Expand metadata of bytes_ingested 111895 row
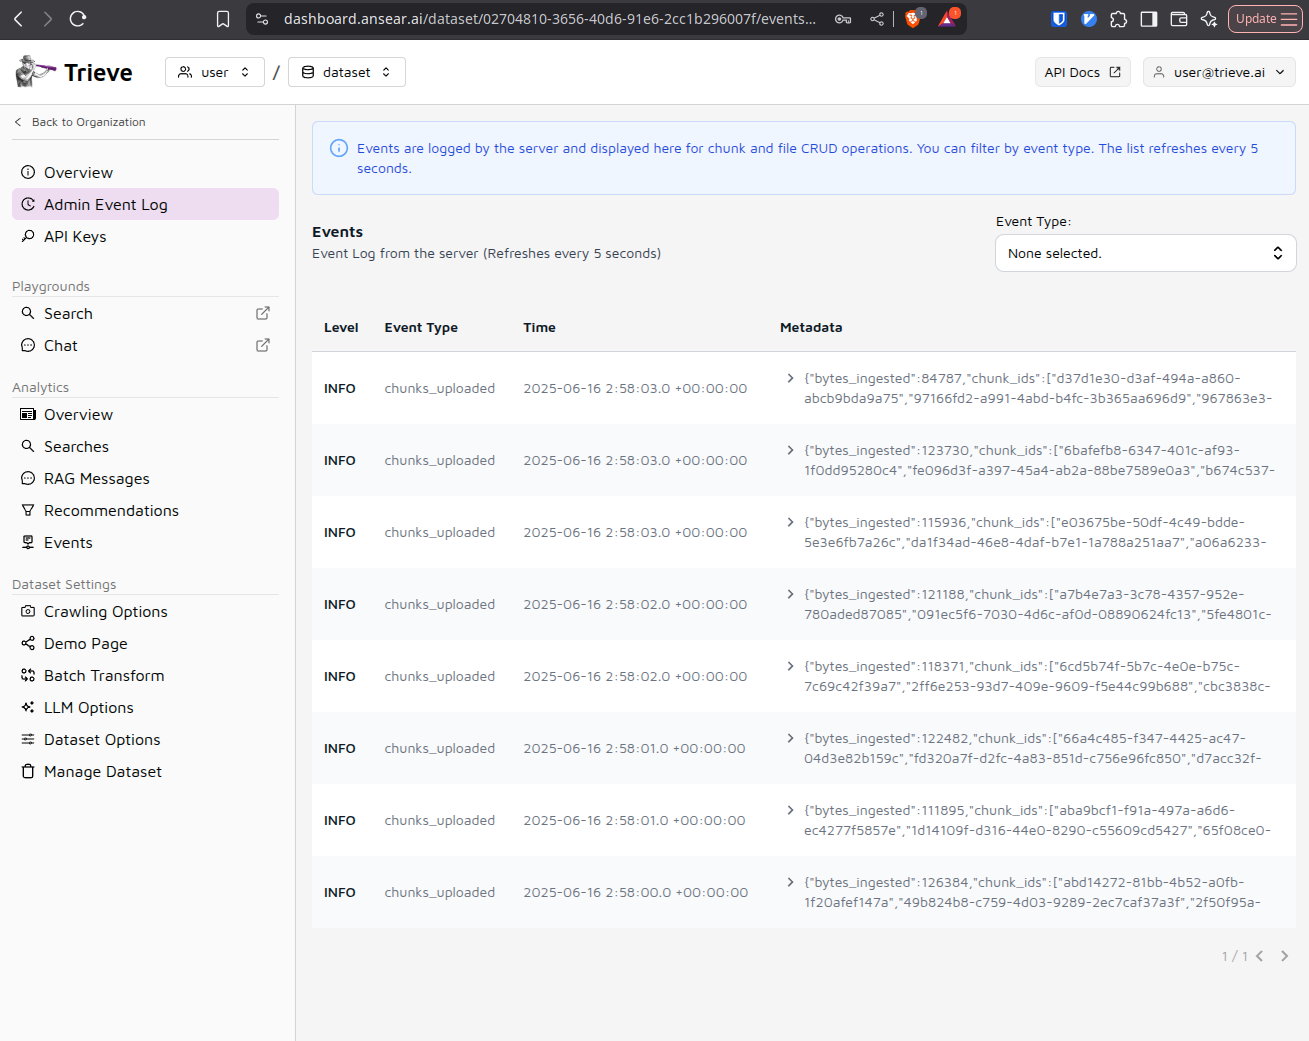This screenshot has width=1309, height=1041. (790, 810)
